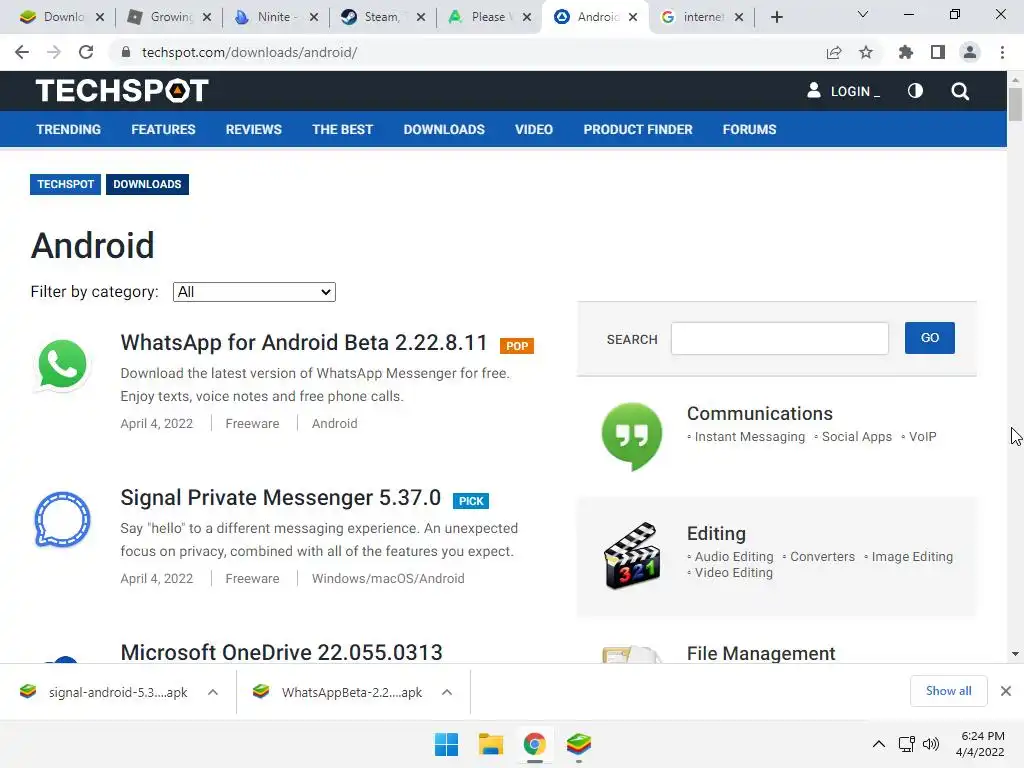The width and height of the screenshot is (1024, 768).
Task: Open network status tray icon
Action: tap(906, 744)
